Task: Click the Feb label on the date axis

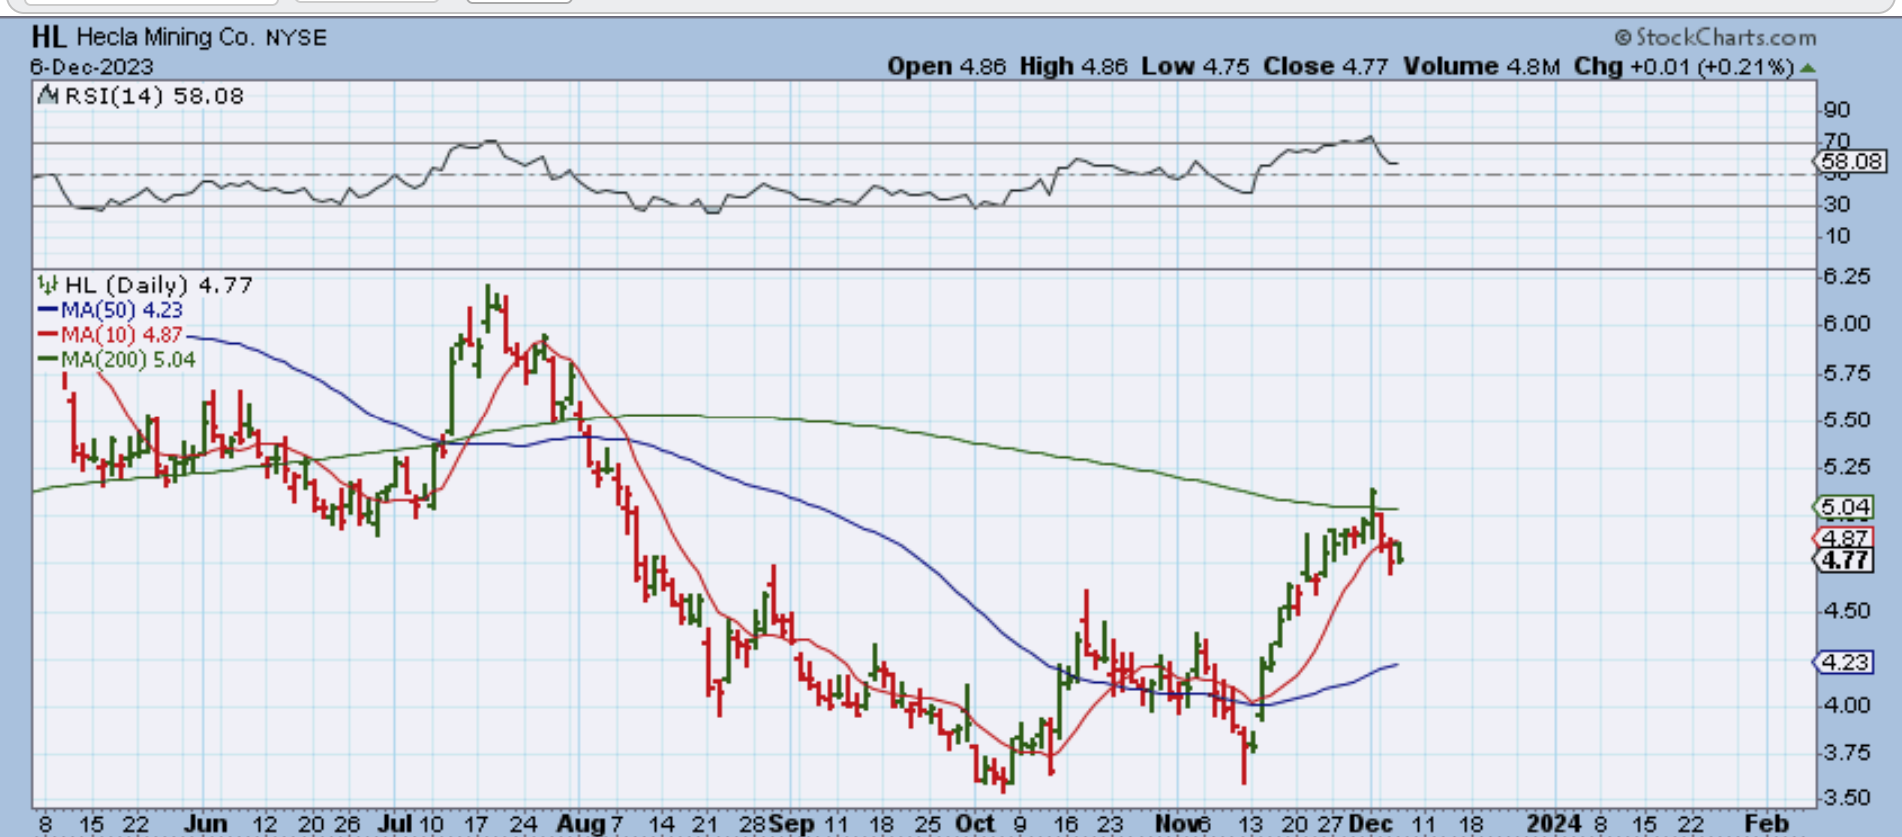Action: pyautogui.click(x=1767, y=824)
